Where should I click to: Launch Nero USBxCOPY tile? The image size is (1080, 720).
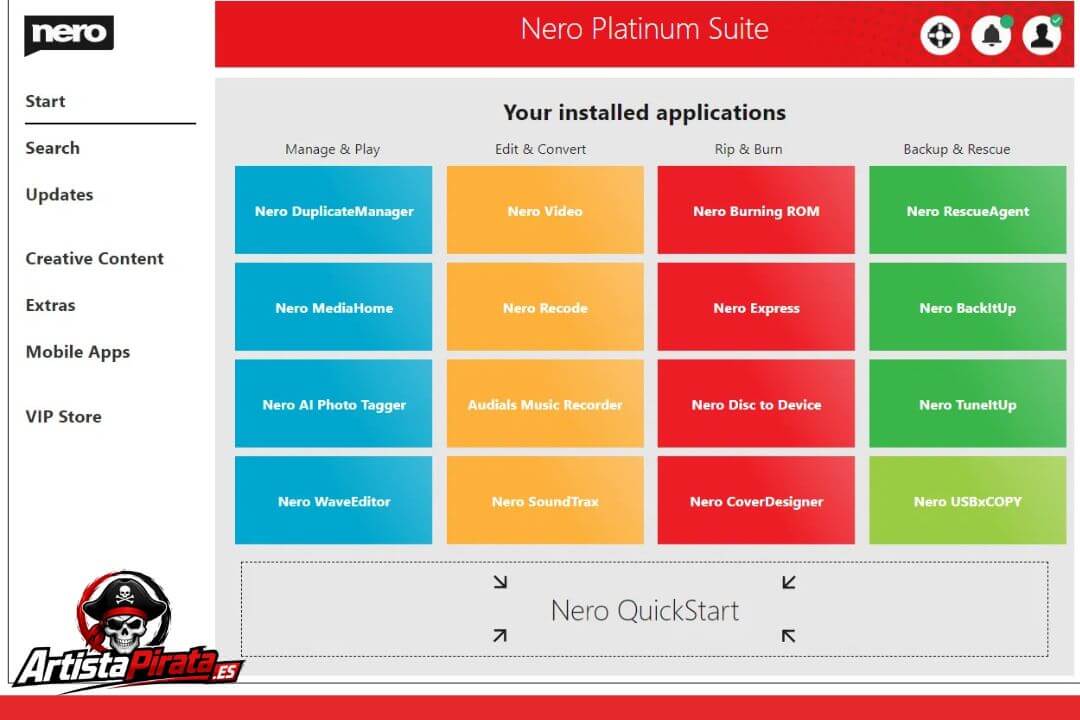click(x=968, y=500)
